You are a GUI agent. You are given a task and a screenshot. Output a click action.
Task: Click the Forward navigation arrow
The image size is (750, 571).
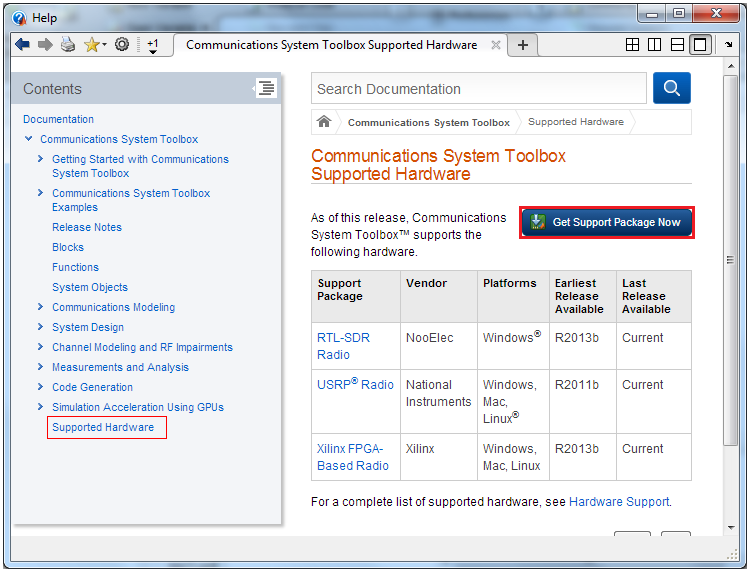click(45, 45)
